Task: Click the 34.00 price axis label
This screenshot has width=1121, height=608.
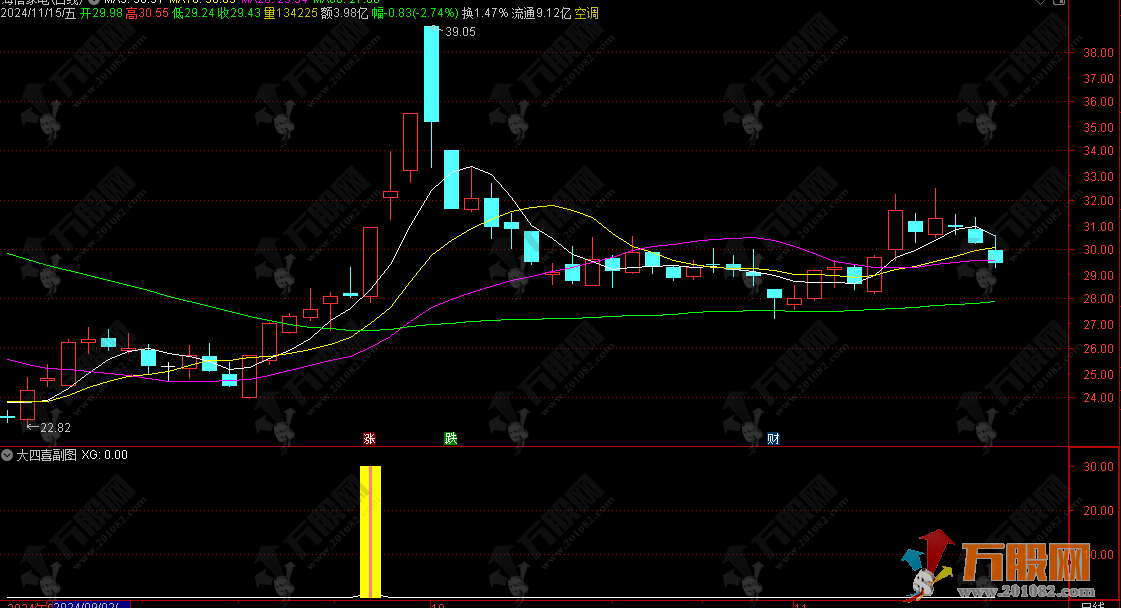Action: point(1099,151)
